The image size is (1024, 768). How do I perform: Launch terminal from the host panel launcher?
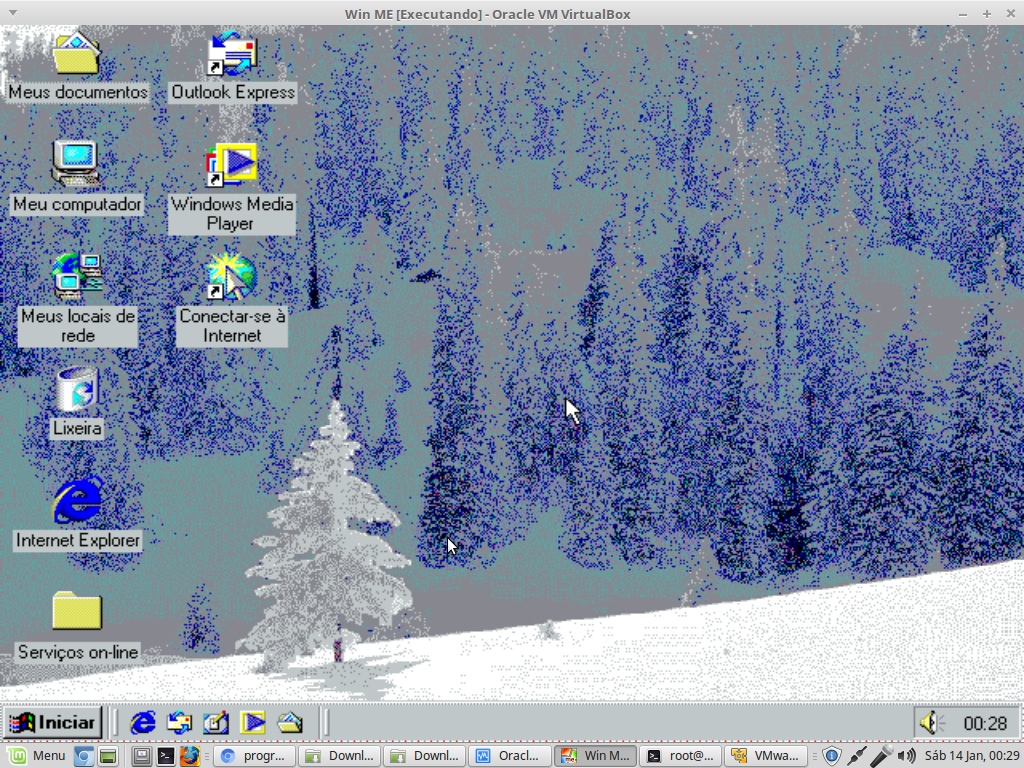tap(166, 756)
